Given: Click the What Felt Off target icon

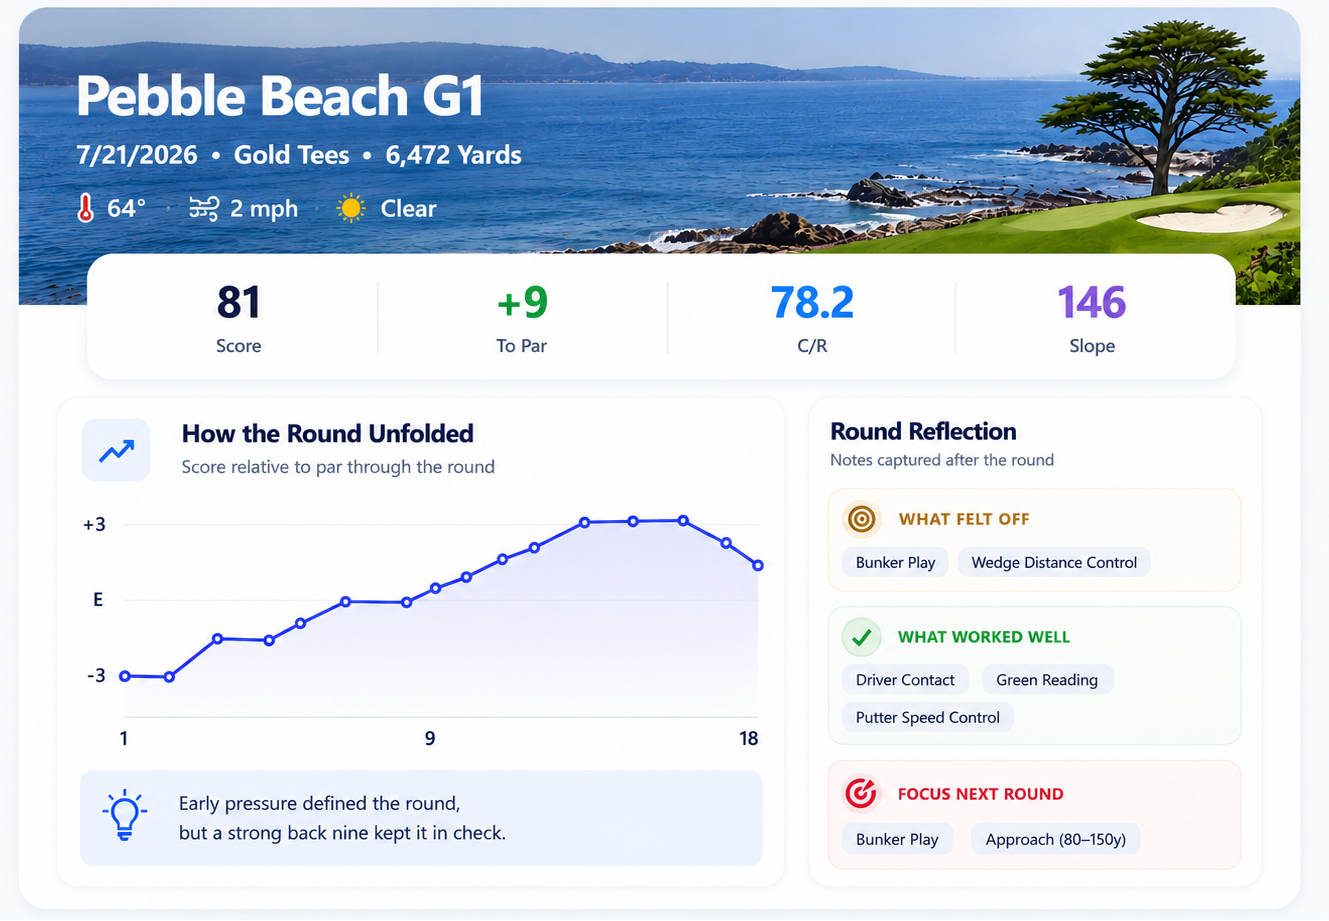Looking at the screenshot, I should (861, 519).
